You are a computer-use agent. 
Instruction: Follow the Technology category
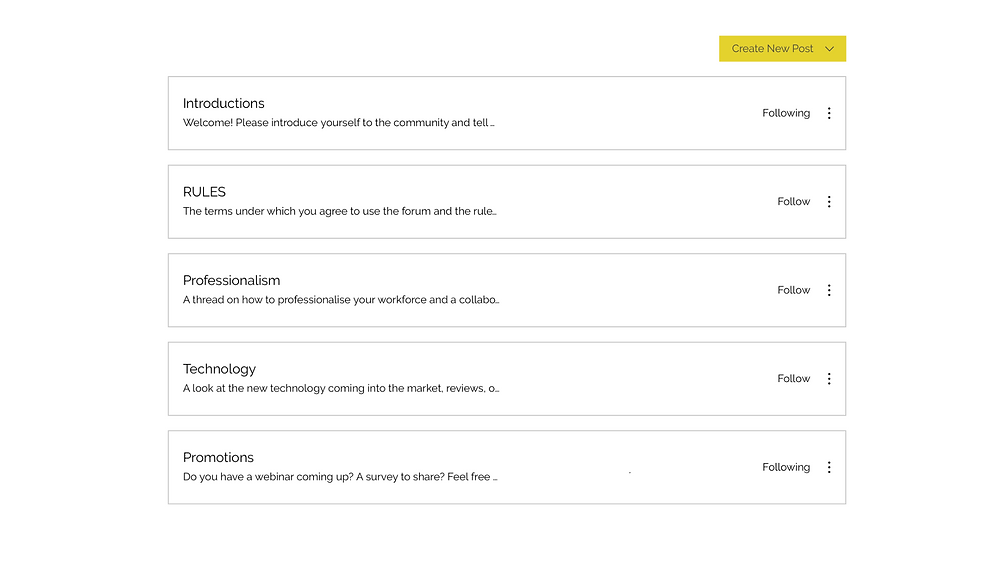pyautogui.click(x=793, y=379)
